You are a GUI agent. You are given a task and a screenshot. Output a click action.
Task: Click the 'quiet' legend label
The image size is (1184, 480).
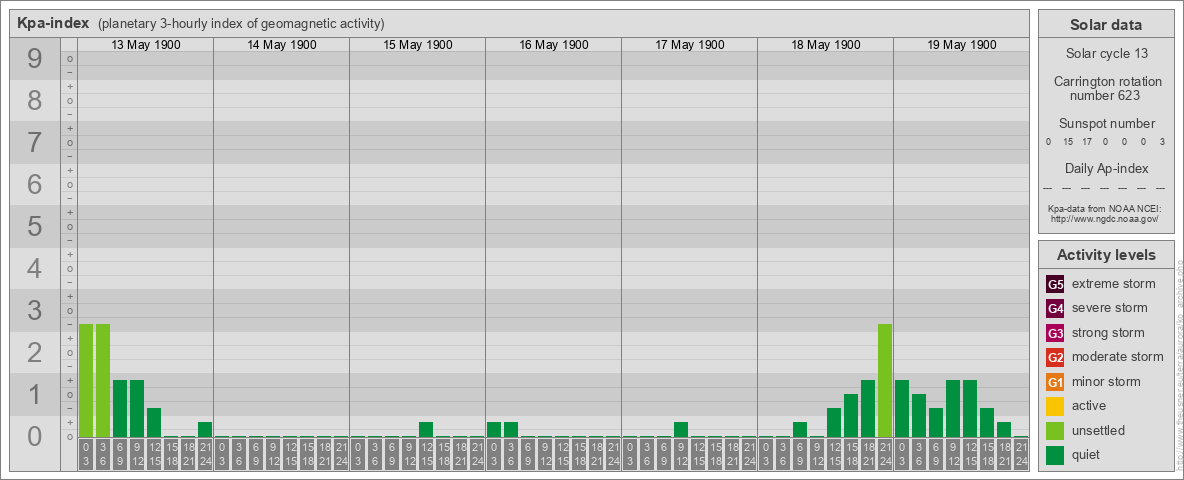coord(1087,454)
